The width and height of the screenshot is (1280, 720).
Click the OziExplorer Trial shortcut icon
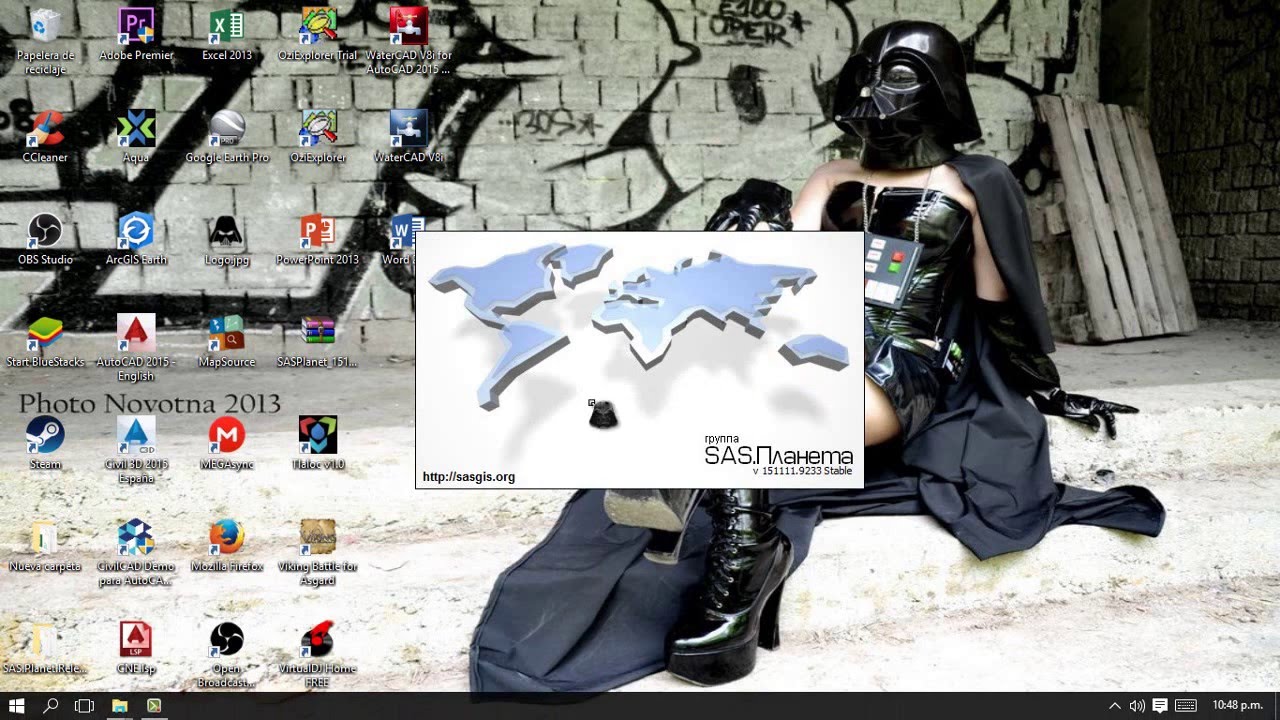point(318,35)
